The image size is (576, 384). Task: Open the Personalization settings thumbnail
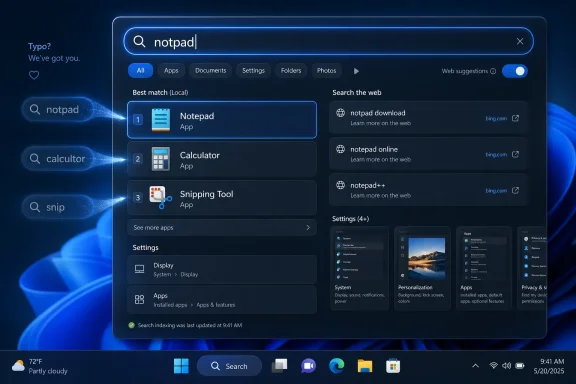point(422,268)
